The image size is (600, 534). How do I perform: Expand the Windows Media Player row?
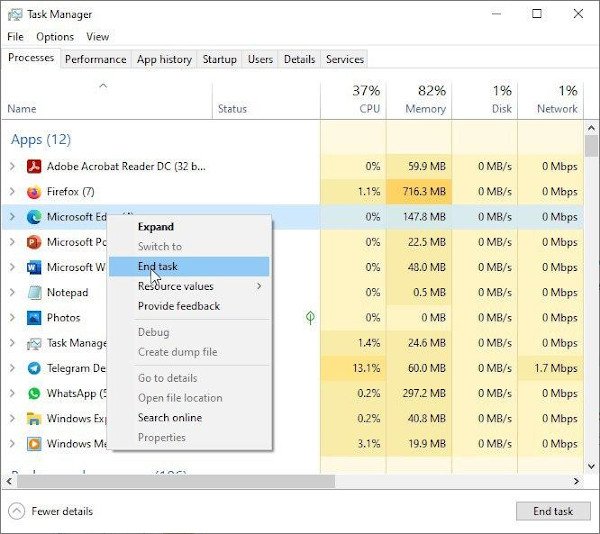point(12,444)
